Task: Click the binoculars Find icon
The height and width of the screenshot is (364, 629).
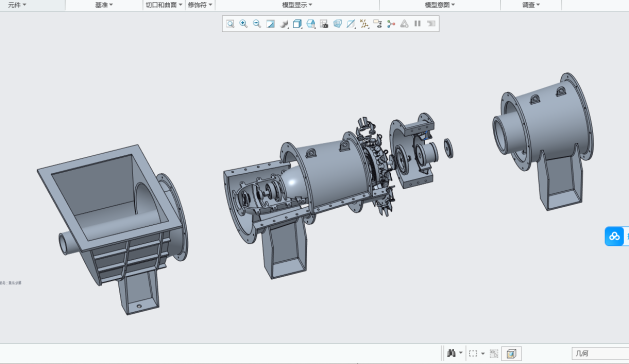Action: 451,353
